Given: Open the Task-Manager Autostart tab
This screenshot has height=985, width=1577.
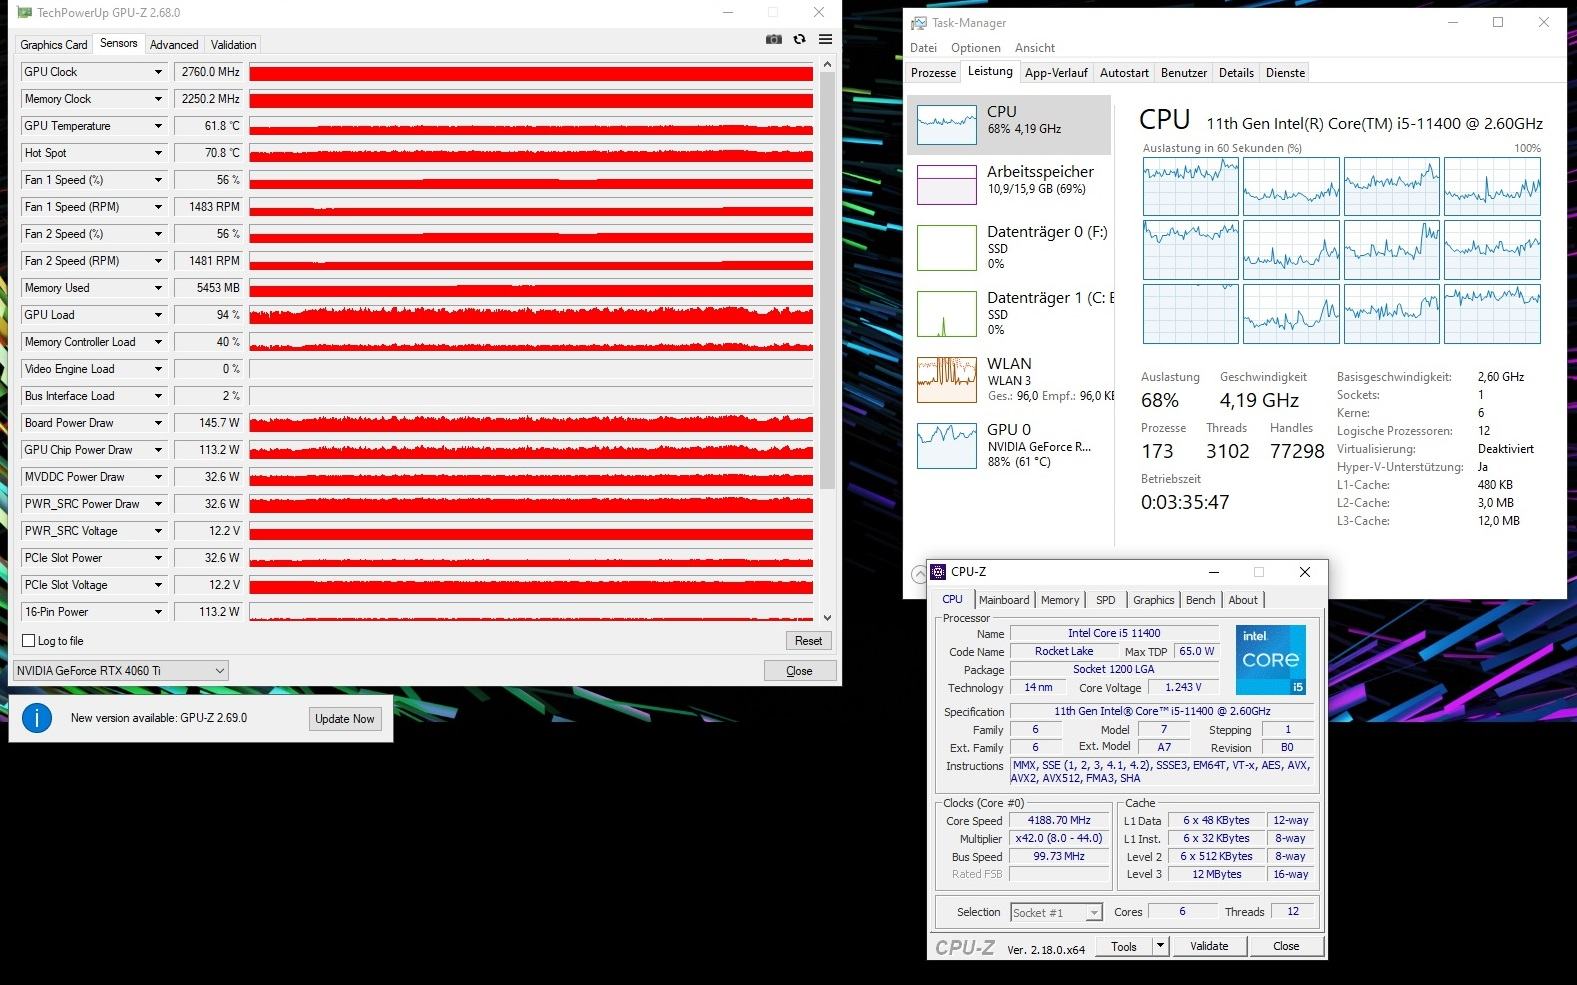Looking at the screenshot, I should tap(1124, 73).
